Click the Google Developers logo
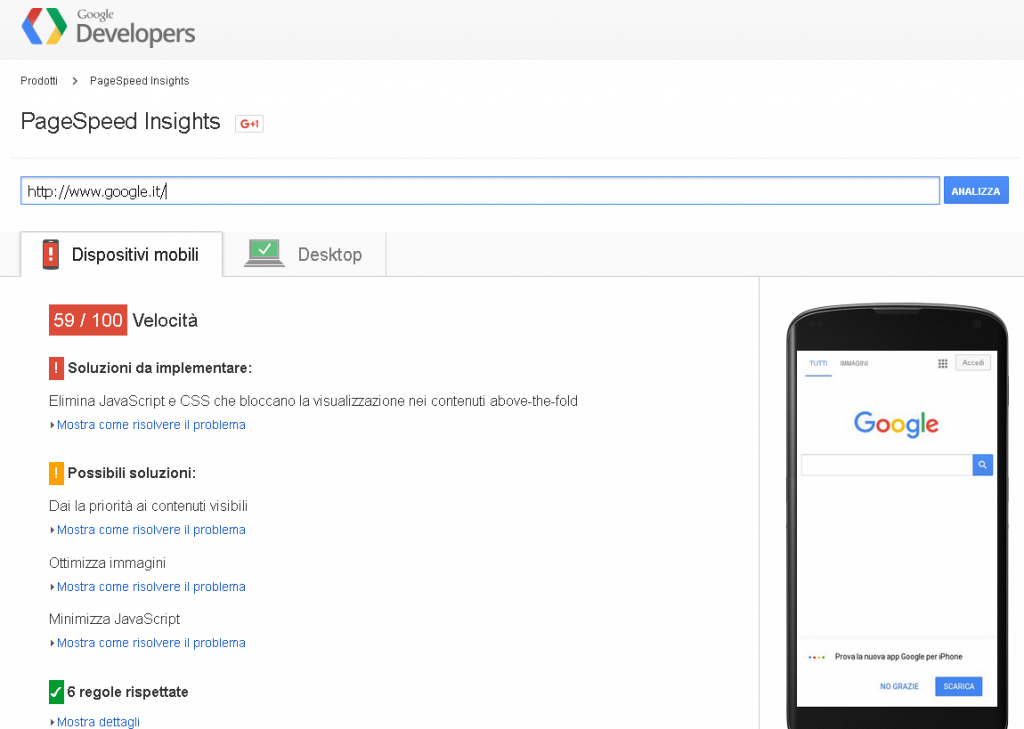The image size is (1024, 729). [x=108, y=27]
